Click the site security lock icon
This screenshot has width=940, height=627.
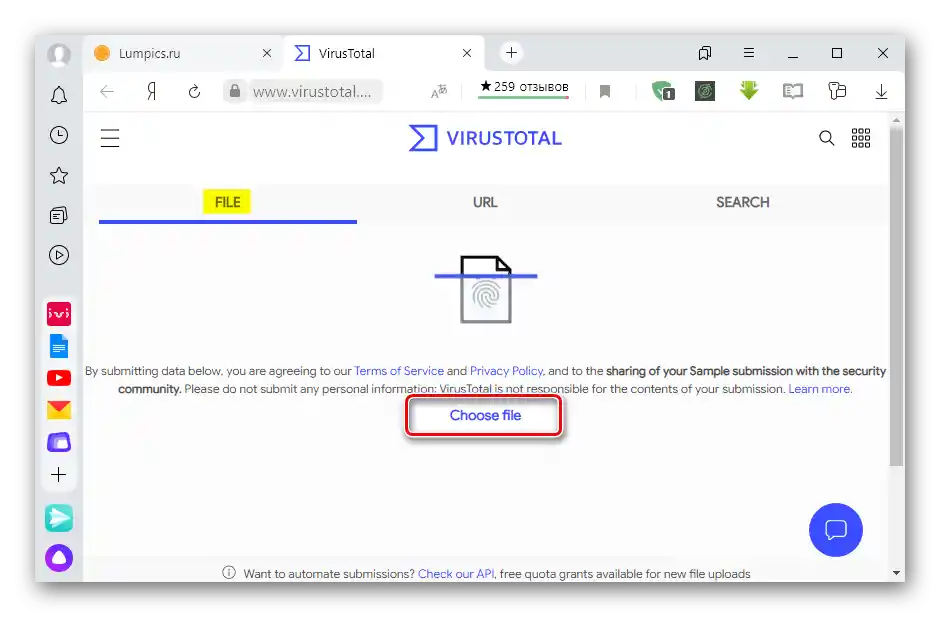point(235,91)
